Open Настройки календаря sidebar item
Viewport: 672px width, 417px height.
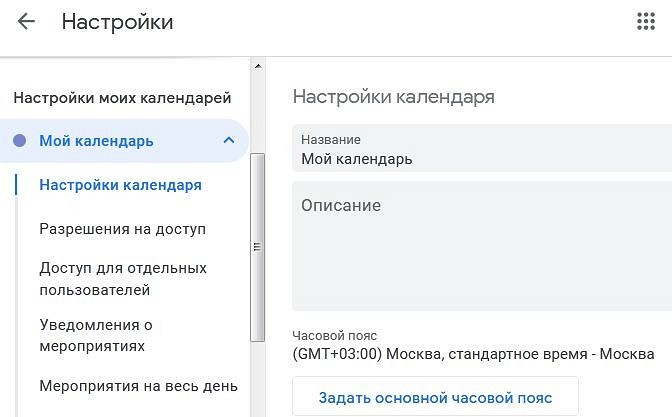tap(120, 185)
